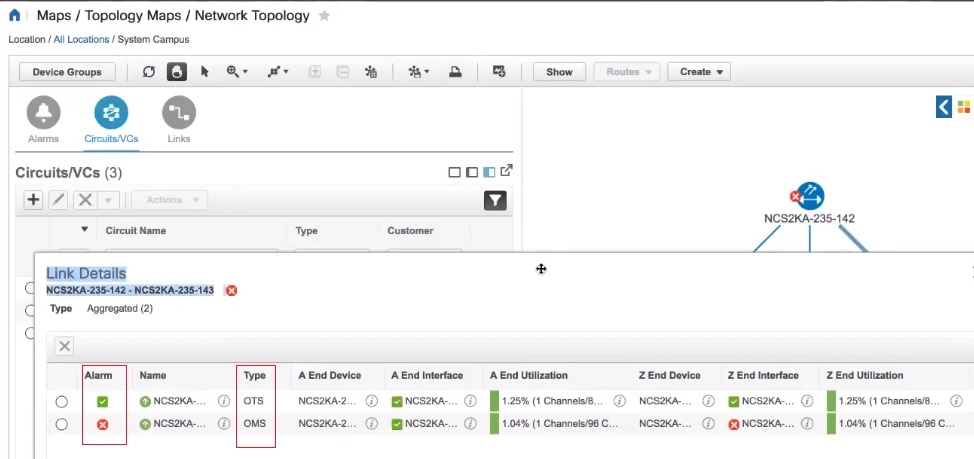974x459 pixels.
Task: Click the A End Utilization bar for OTS
Action: (494, 401)
